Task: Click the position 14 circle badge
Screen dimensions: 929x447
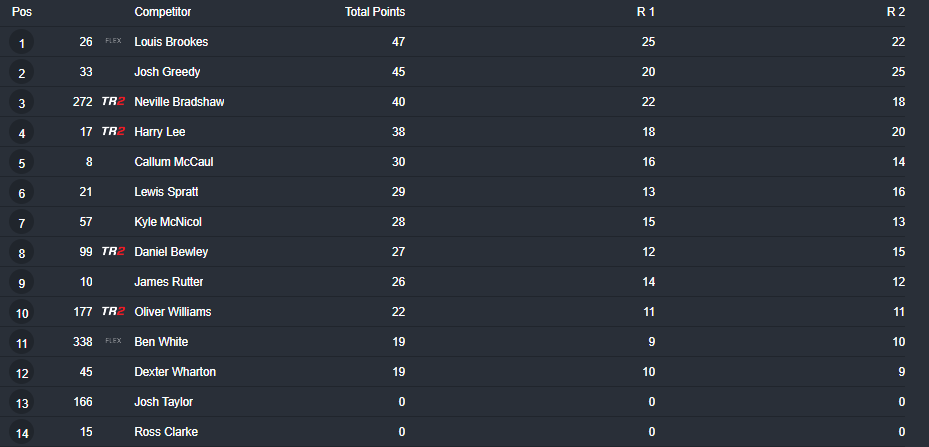Action: 22,433
